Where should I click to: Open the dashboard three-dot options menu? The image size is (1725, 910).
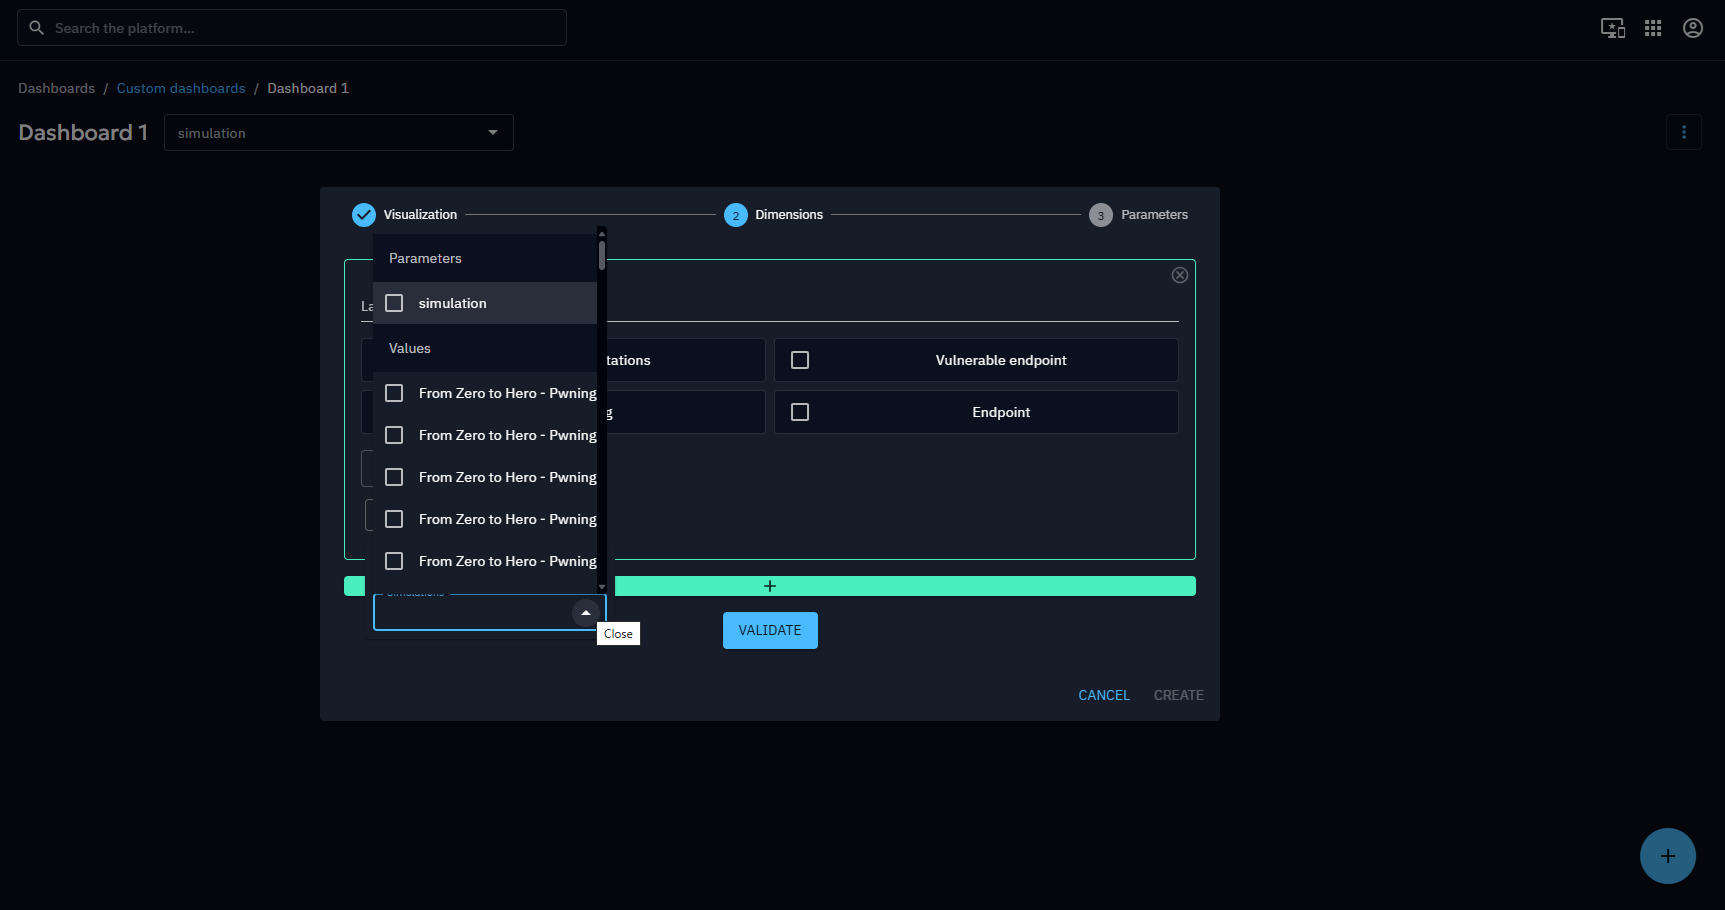[1683, 132]
